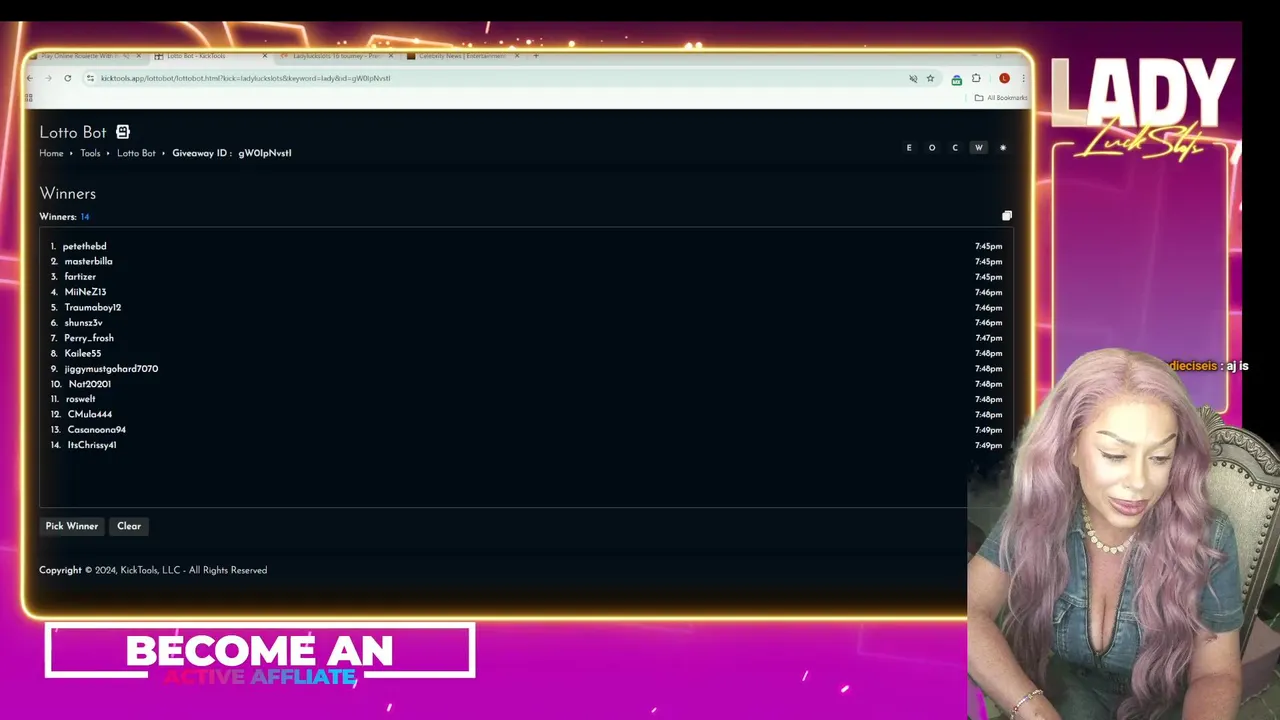Click the browser forward arrow

pyautogui.click(x=48, y=78)
